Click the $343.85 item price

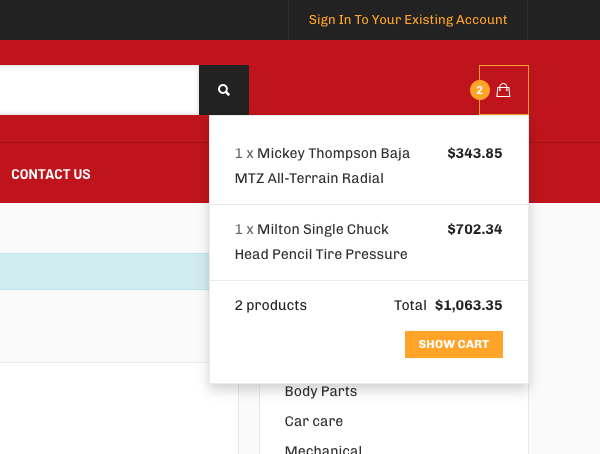pyautogui.click(x=474, y=154)
